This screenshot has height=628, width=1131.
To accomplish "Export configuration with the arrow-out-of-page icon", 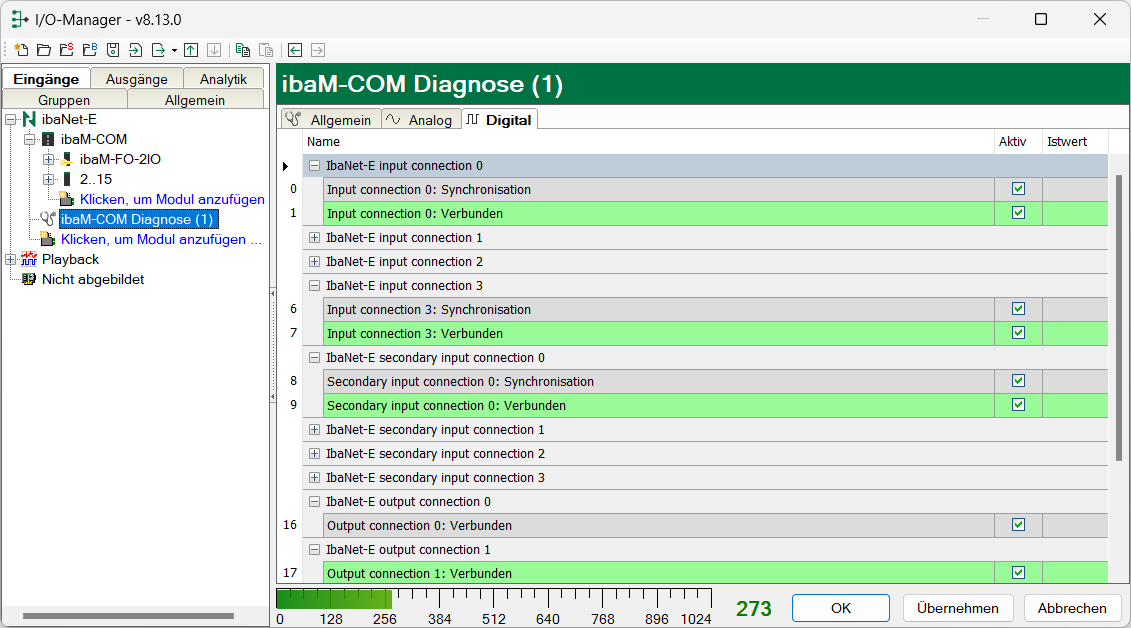I will 158,50.
